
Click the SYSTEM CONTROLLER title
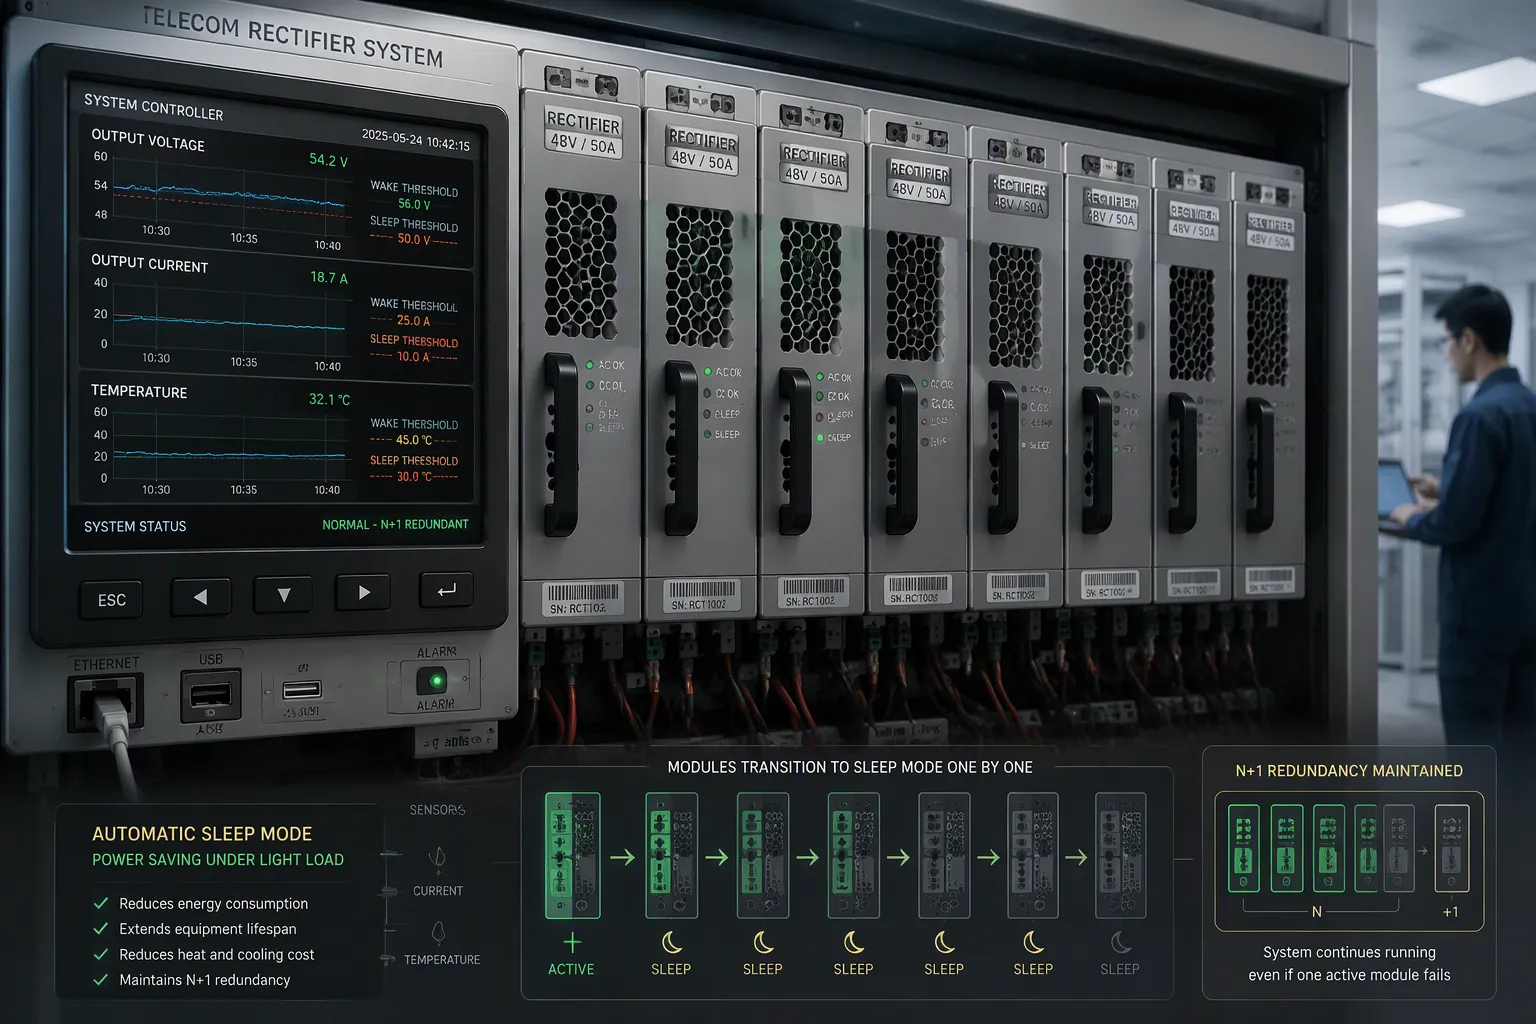(153, 107)
